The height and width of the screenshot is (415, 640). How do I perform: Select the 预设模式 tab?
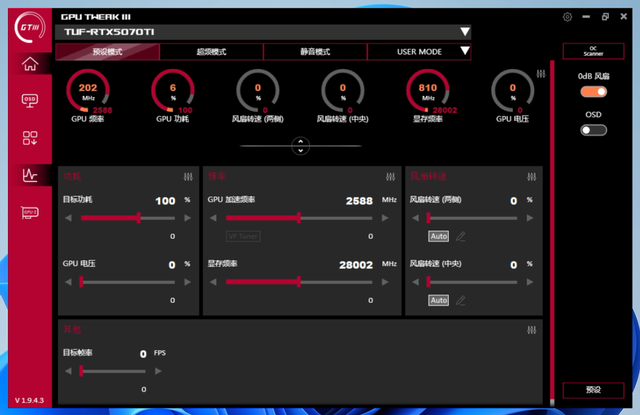[107, 52]
